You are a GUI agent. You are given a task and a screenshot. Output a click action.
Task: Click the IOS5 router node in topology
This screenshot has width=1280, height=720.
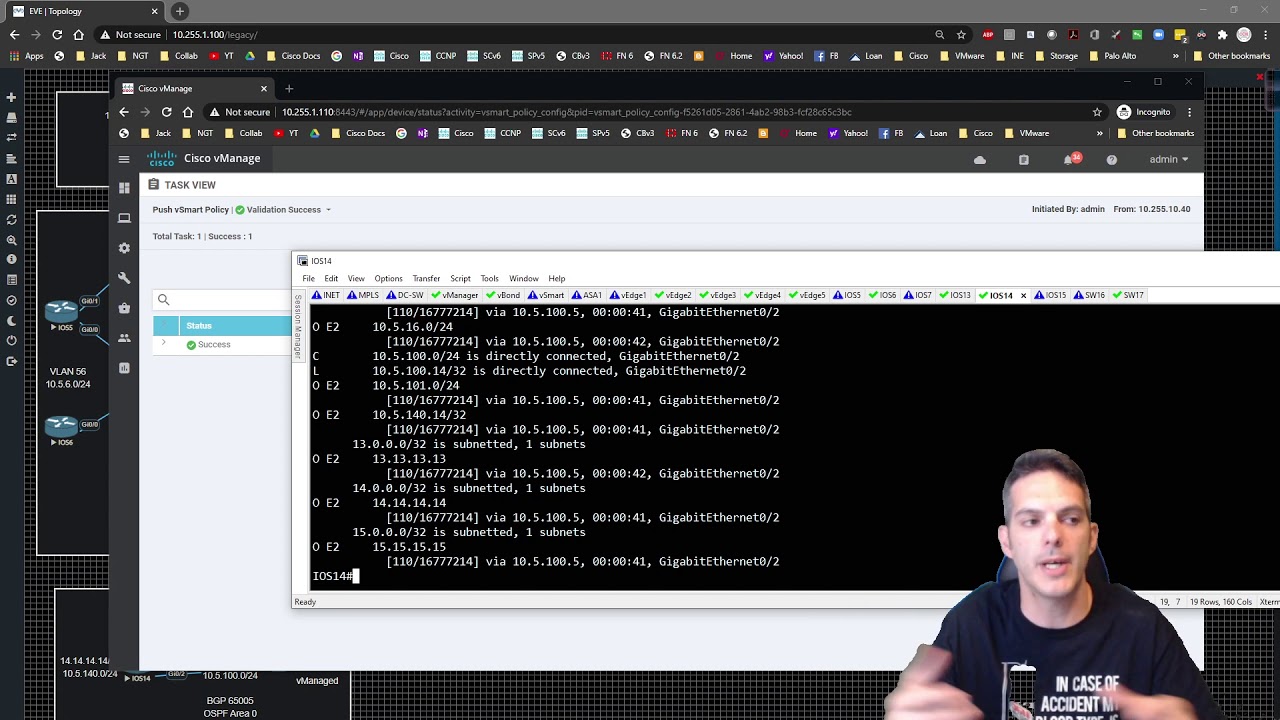(x=62, y=311)
